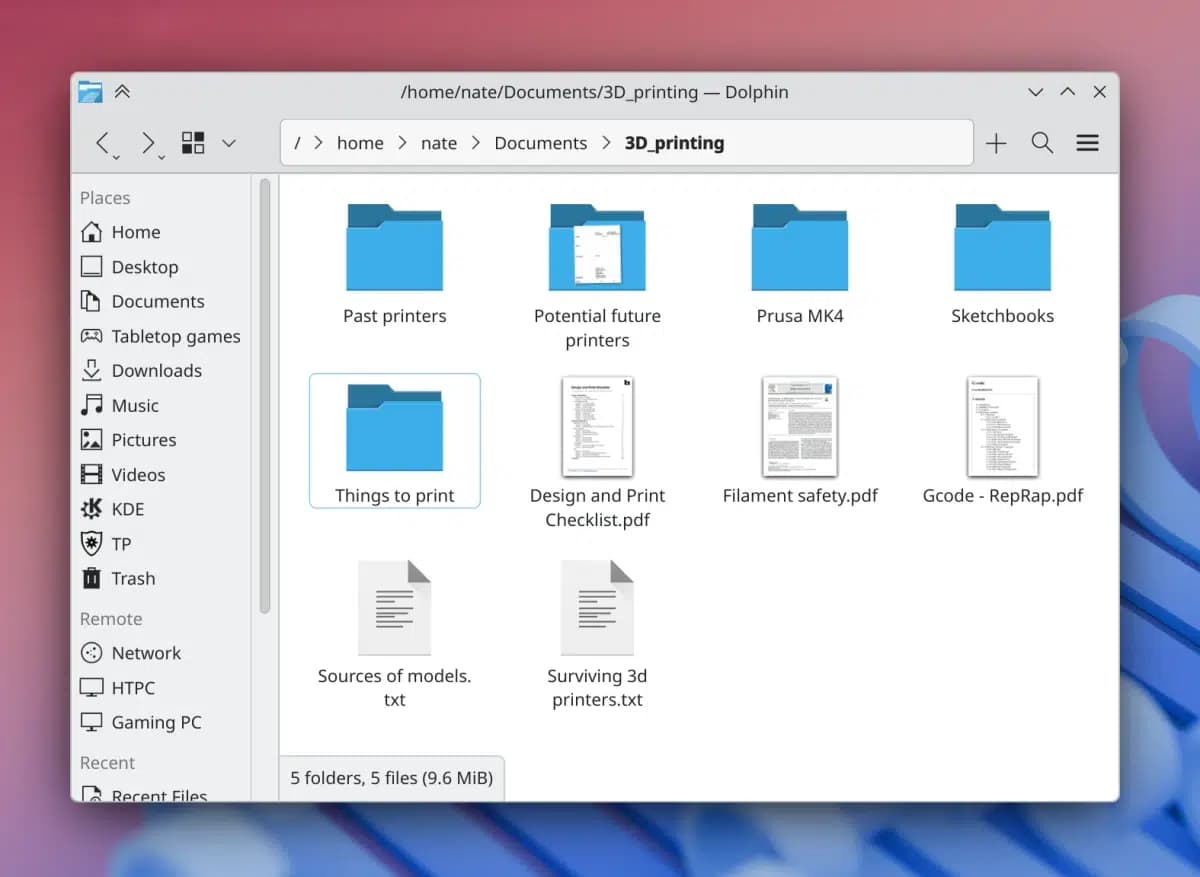1200x877 pixels.
Task: Open a new tab with plus icon
Action: pyautogui.click(x=996, y=143)
